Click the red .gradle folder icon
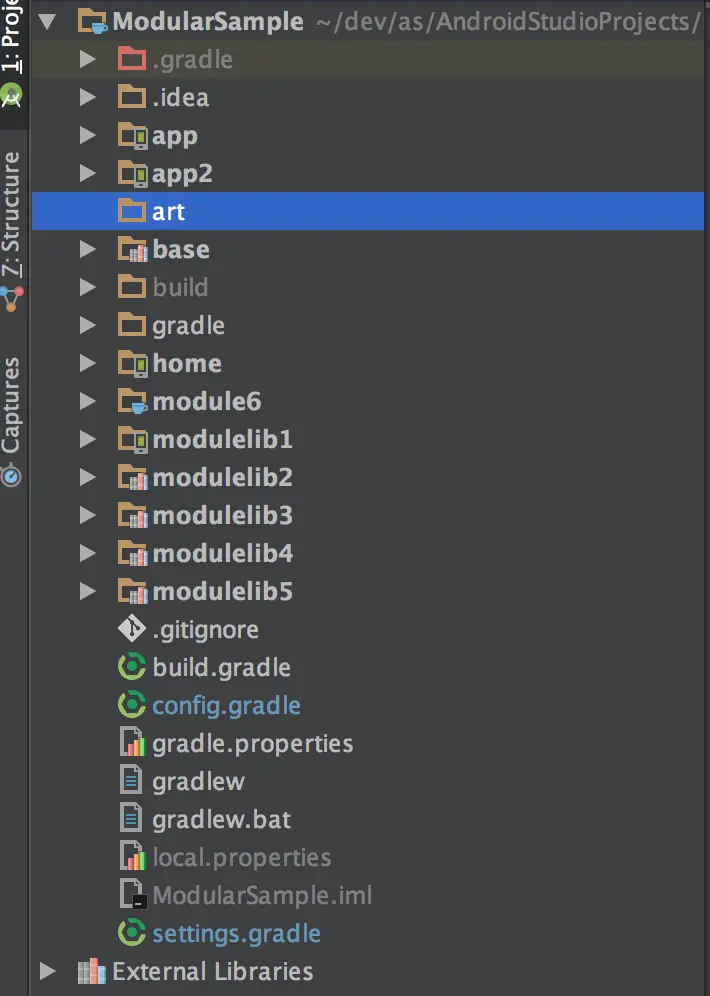 132,58
